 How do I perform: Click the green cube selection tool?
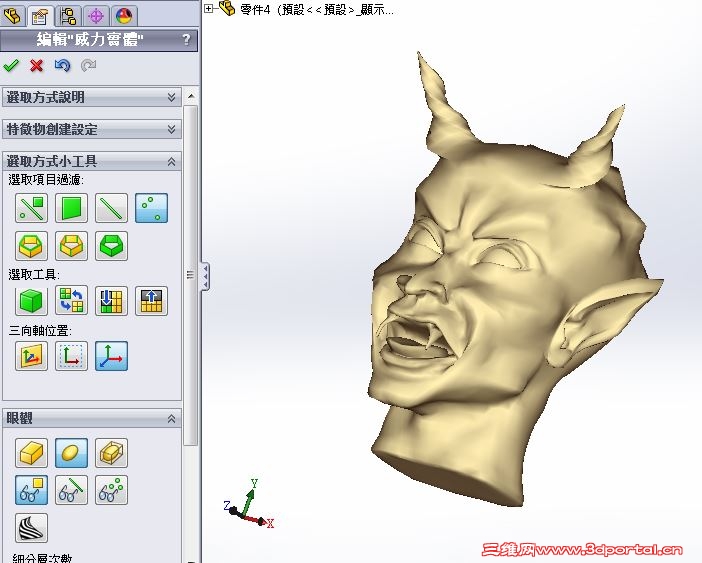coord(31,301)
